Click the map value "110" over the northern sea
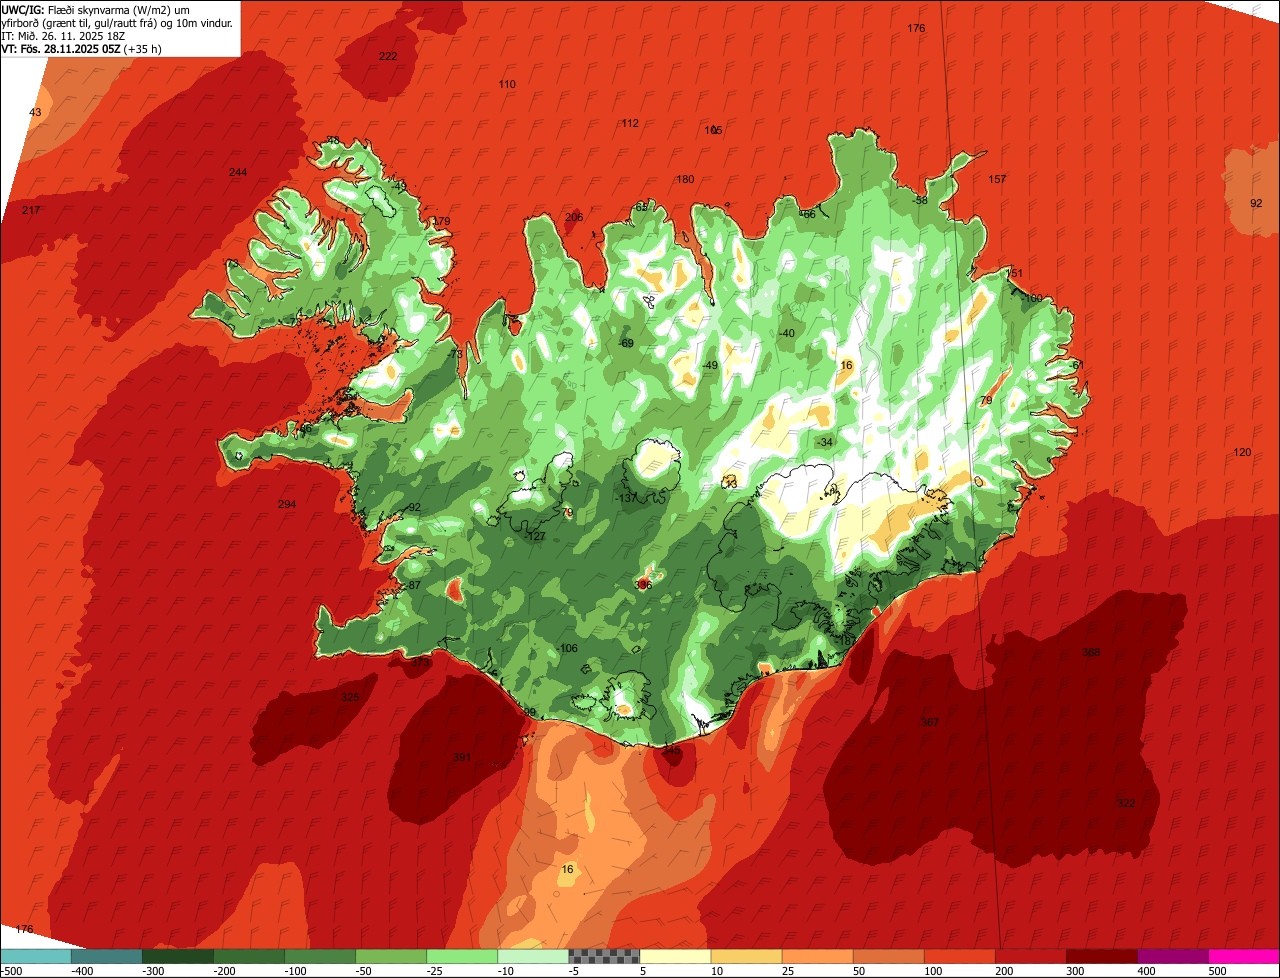This screenshot has width=1280, height=978. 507,84
